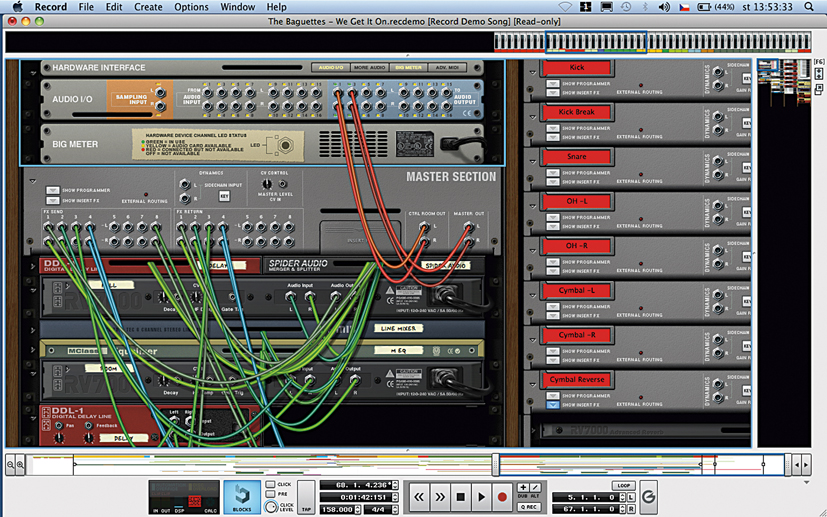Enable the CLICK metronome checkbox
This screenshot has width=827, height=517.
point(271,484)
